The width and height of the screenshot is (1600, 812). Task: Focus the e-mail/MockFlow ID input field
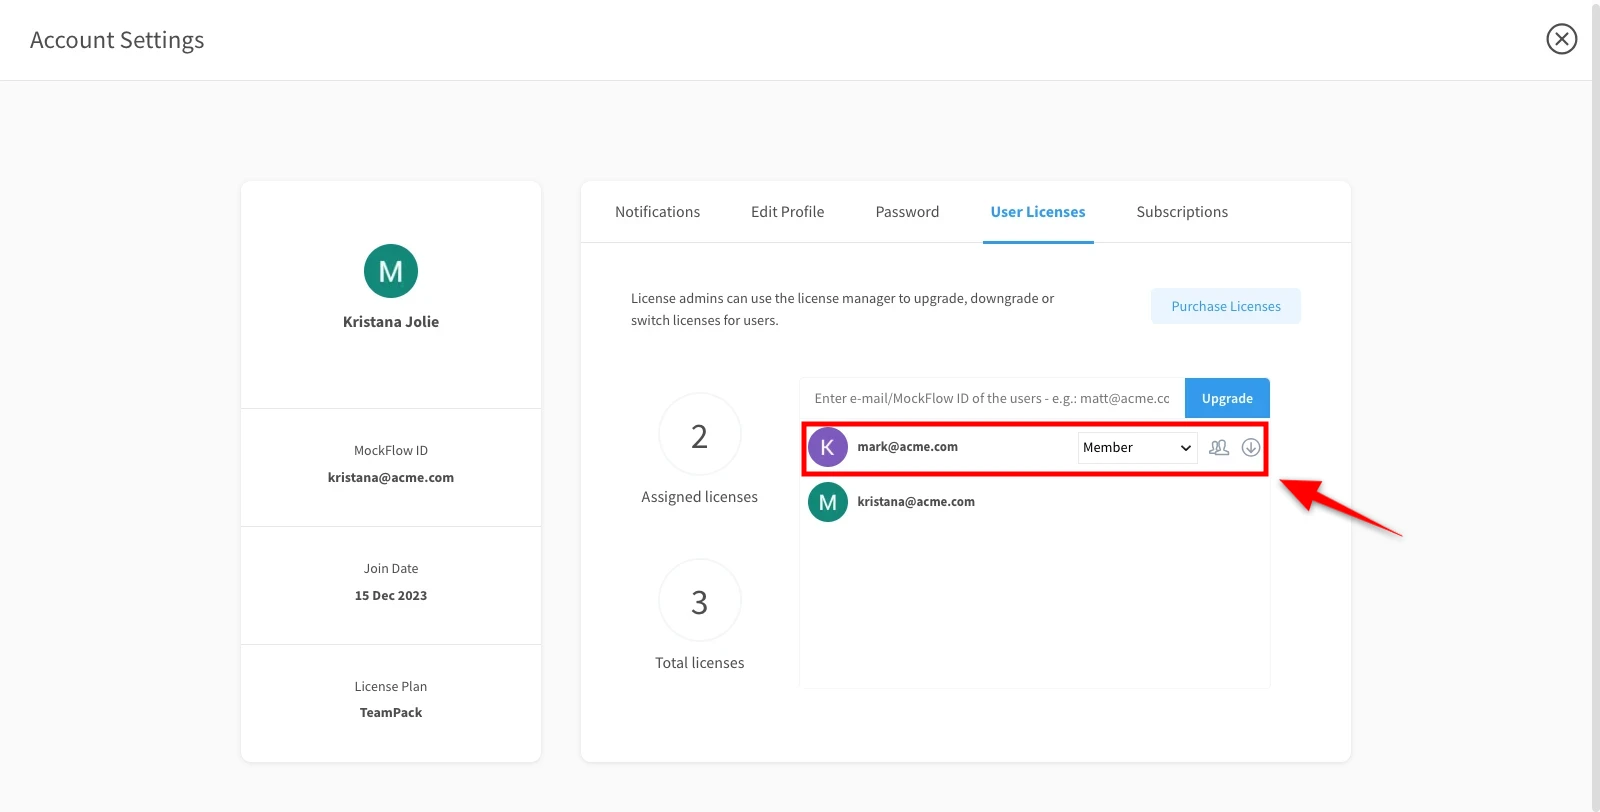tap(992, 398)
